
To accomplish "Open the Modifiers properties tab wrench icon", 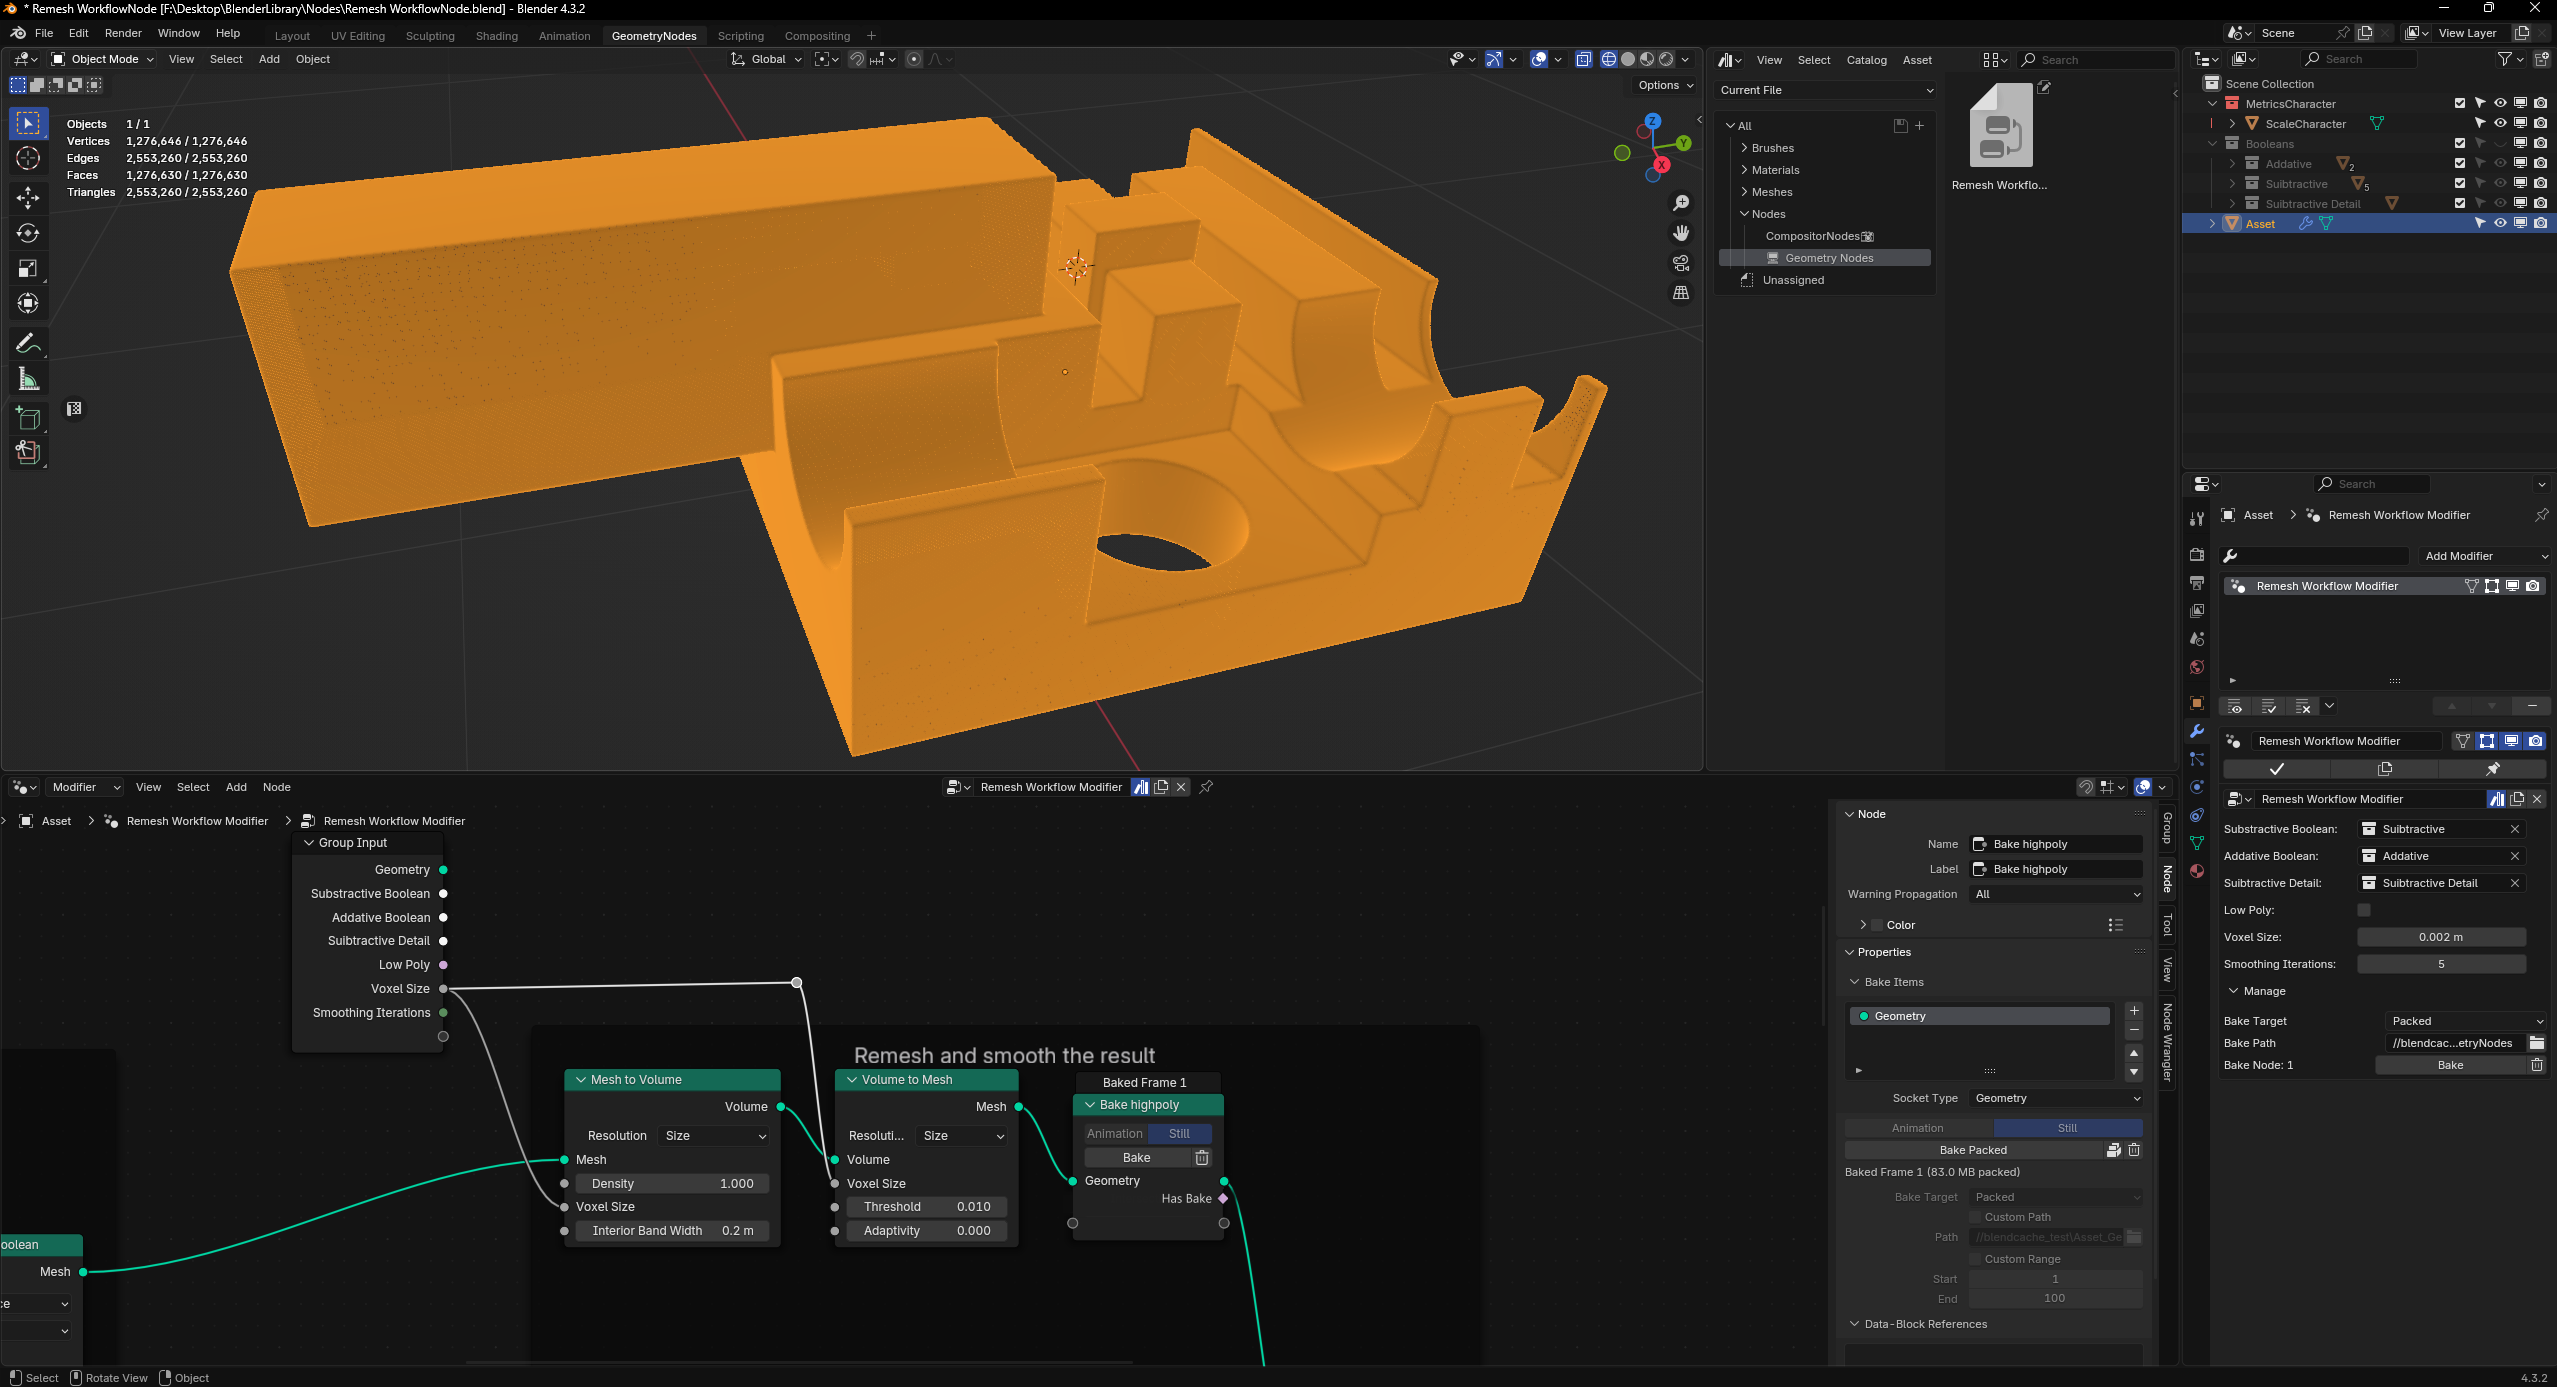I will [2196, 731].
